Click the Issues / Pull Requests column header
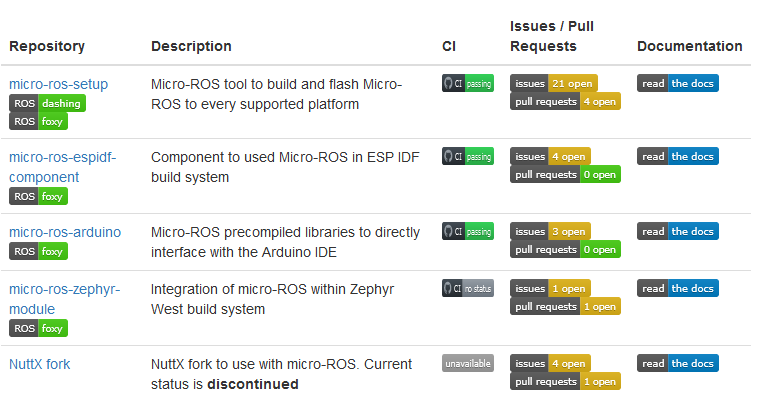The image size is (766, 419). point(552,36)
